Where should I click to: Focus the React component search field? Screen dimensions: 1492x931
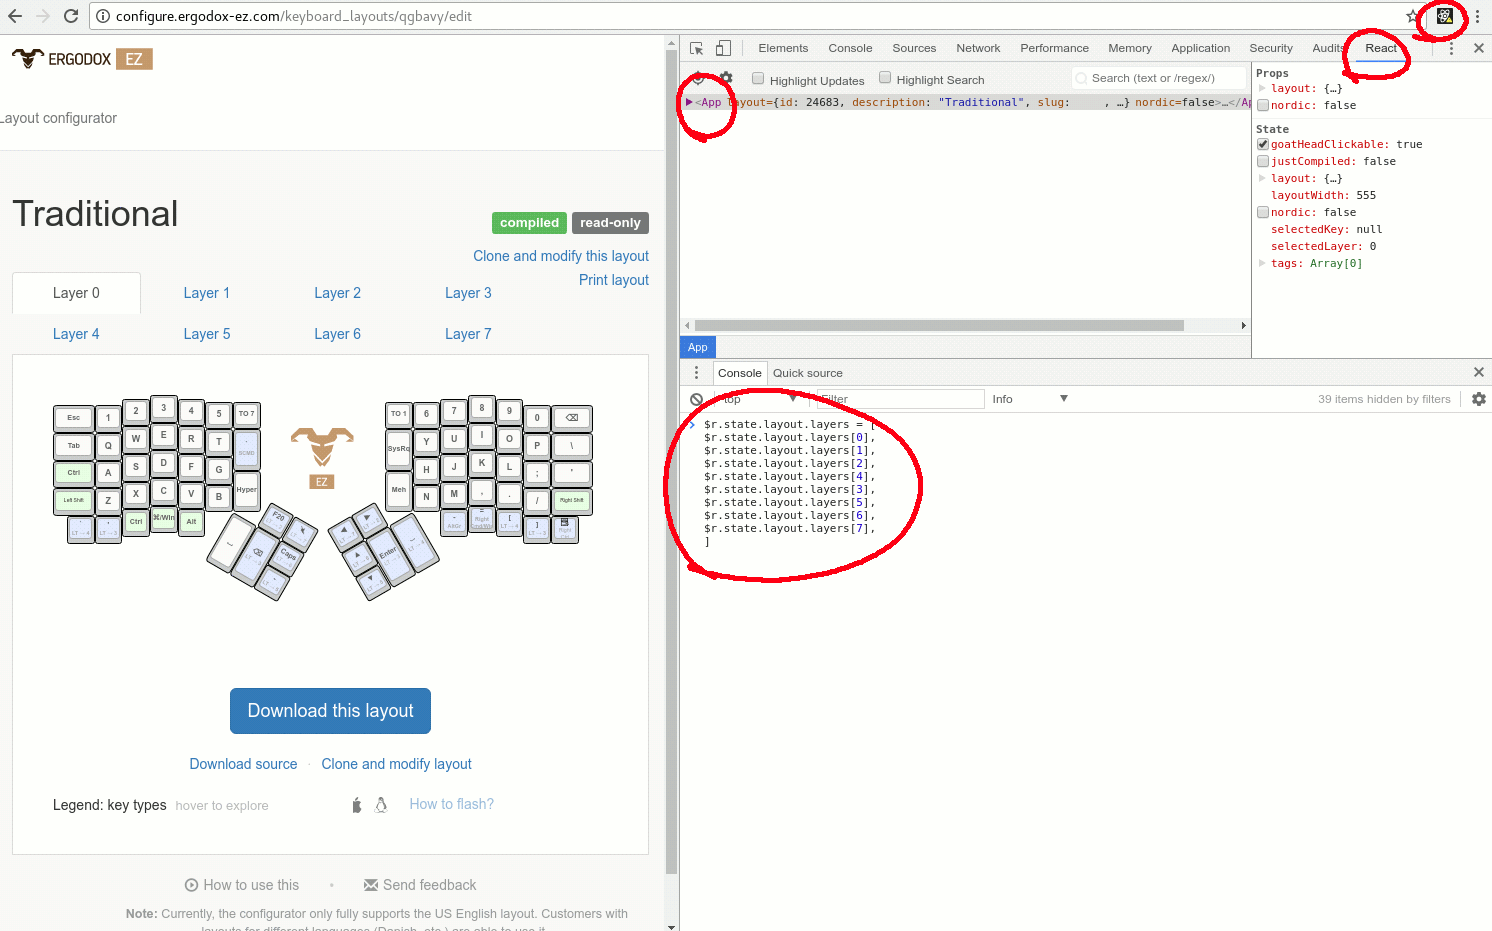point(1159,78)
